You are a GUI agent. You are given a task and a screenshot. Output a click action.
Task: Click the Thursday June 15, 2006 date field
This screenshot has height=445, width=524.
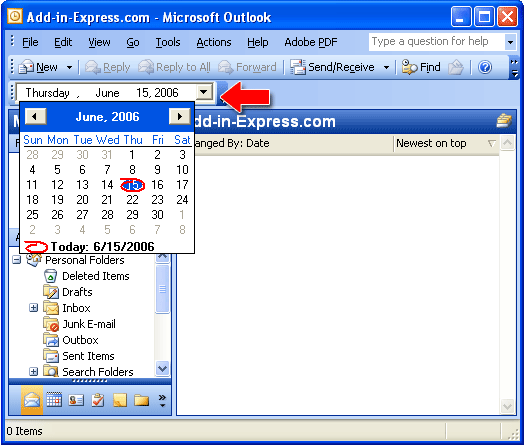tap(106, 93)
